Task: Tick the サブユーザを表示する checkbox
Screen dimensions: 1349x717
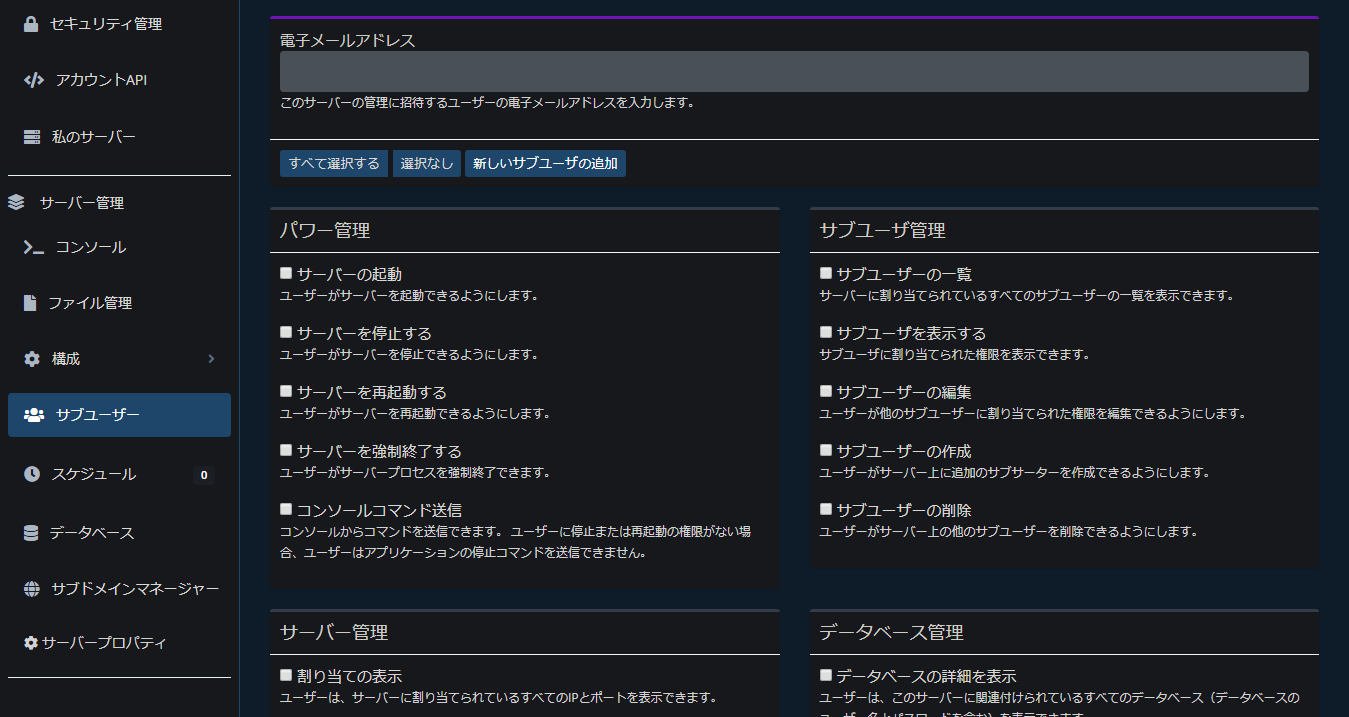Action: tap(826, 332)
